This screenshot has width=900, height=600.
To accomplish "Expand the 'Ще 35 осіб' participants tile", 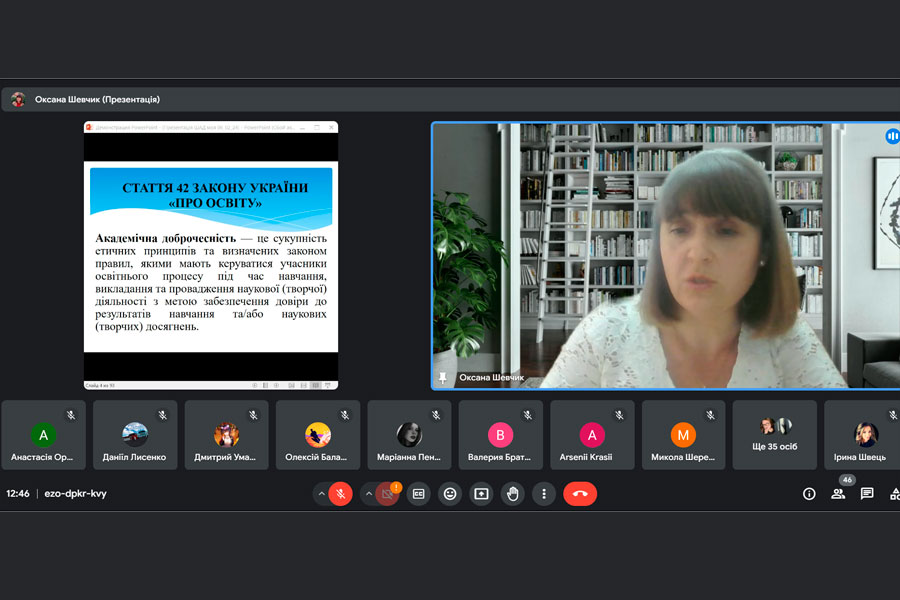I will 775,435.
